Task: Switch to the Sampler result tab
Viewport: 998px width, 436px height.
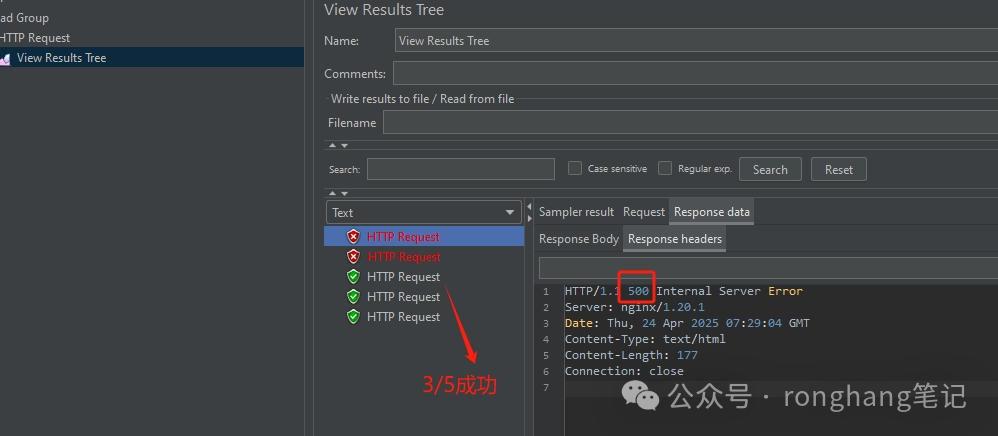Action: 576,212
